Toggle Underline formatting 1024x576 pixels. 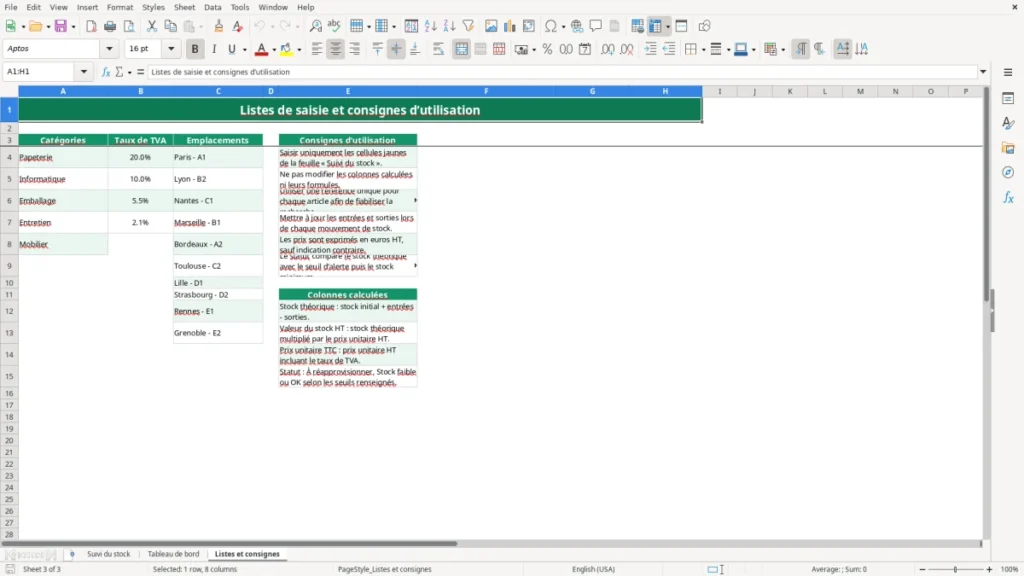pos(231,49)
